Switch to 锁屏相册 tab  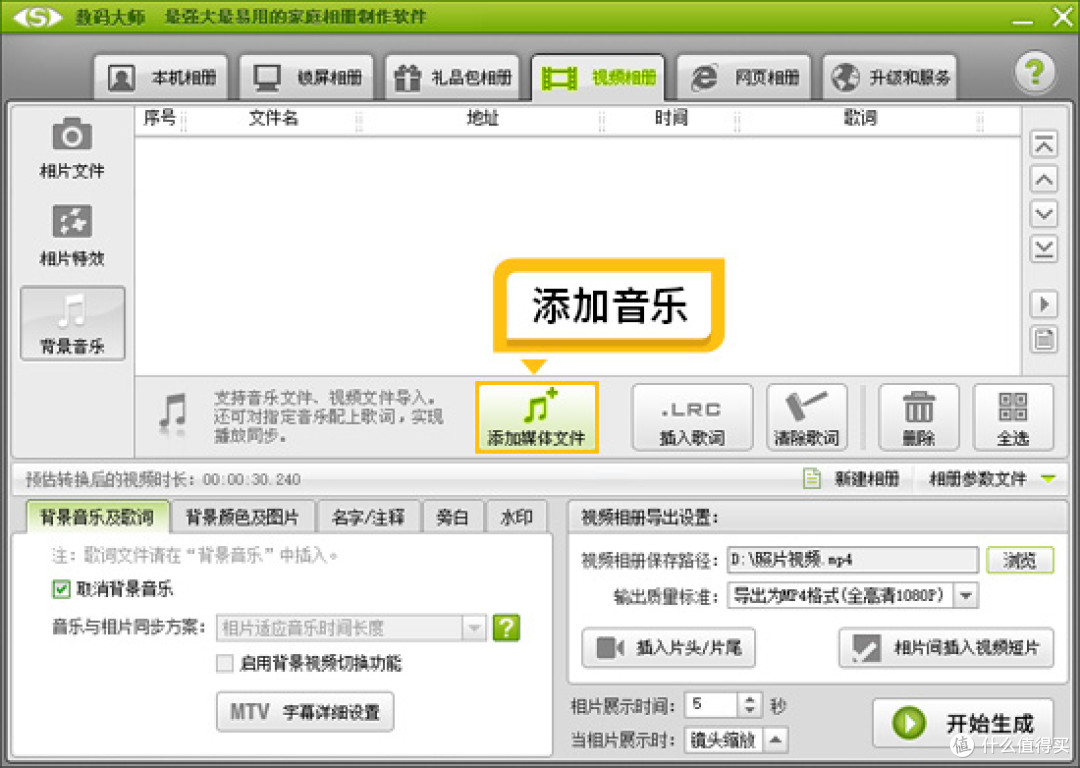[307, 77]
